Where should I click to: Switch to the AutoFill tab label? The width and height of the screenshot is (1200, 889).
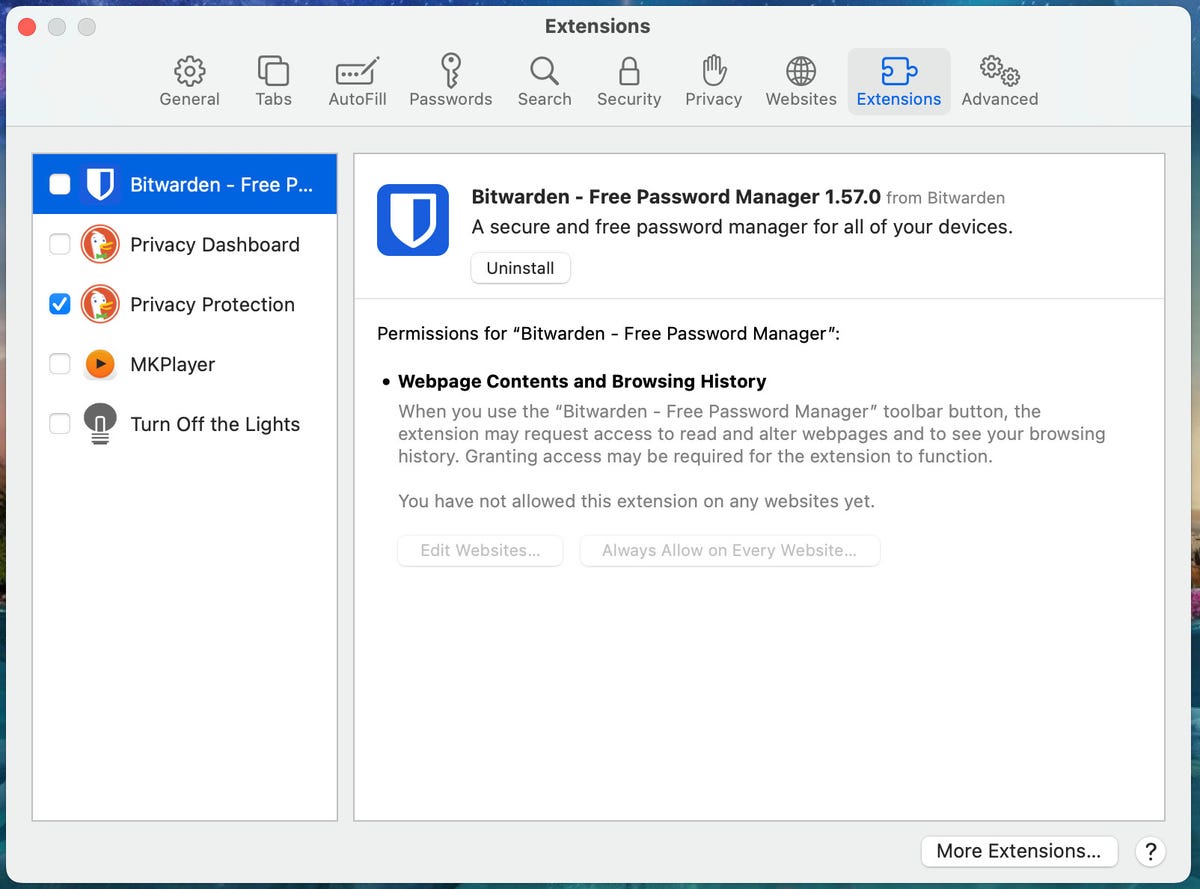point(357,99)
